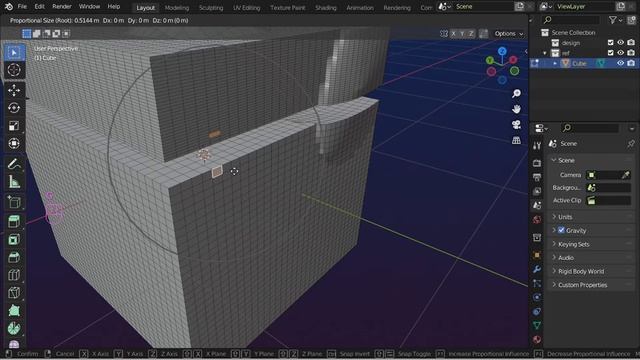
Task: Select the Bevel tool
Action: pyautogui.click(x=14, y=257)
